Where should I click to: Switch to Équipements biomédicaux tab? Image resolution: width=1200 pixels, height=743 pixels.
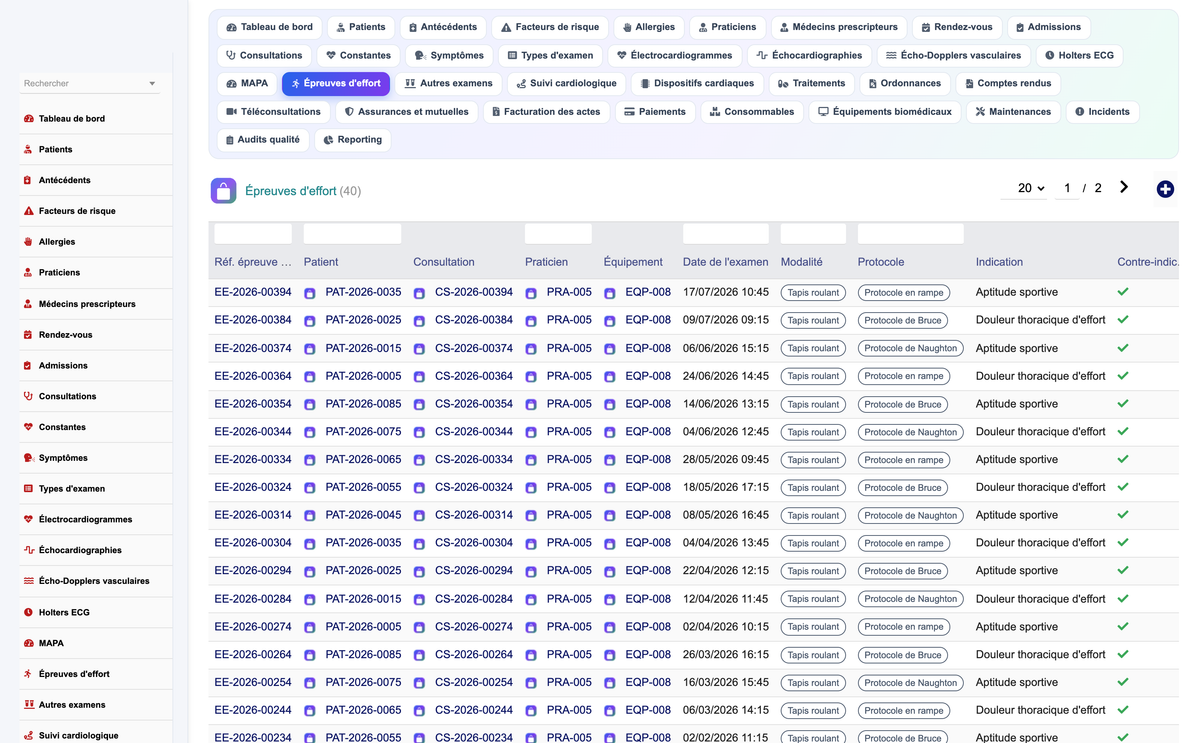(884, 111)
